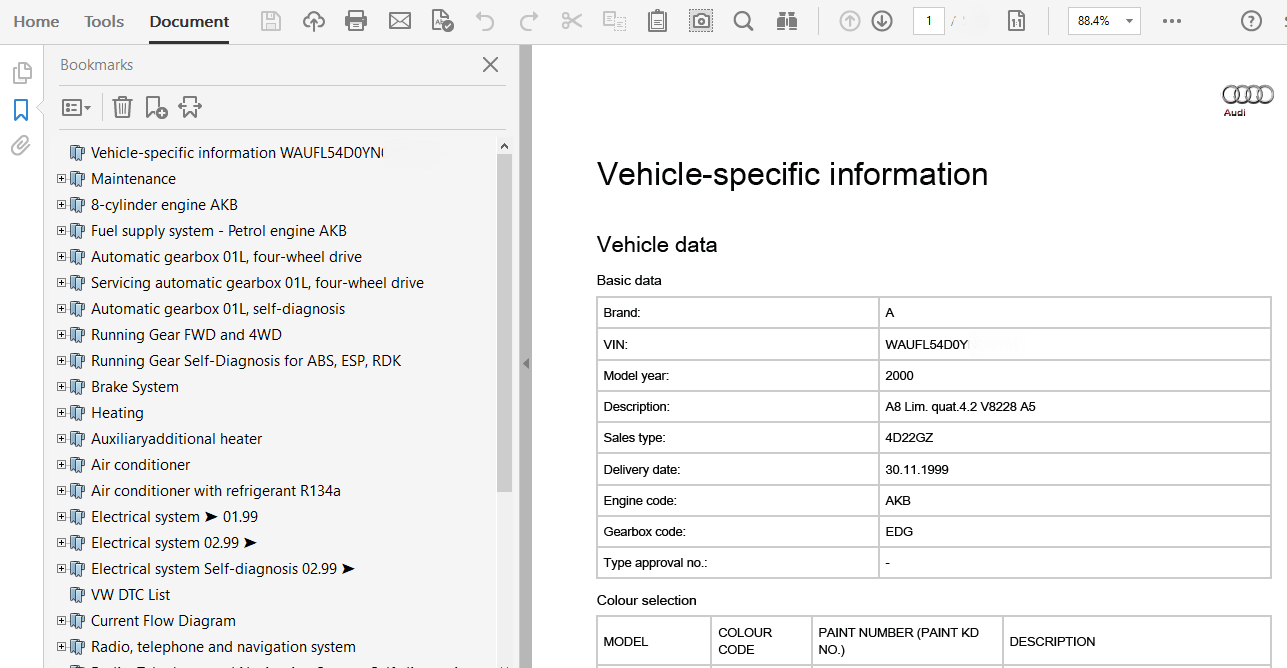Redo the last action
Viewport: 1287px width, 668px height.
coord(529,21)
